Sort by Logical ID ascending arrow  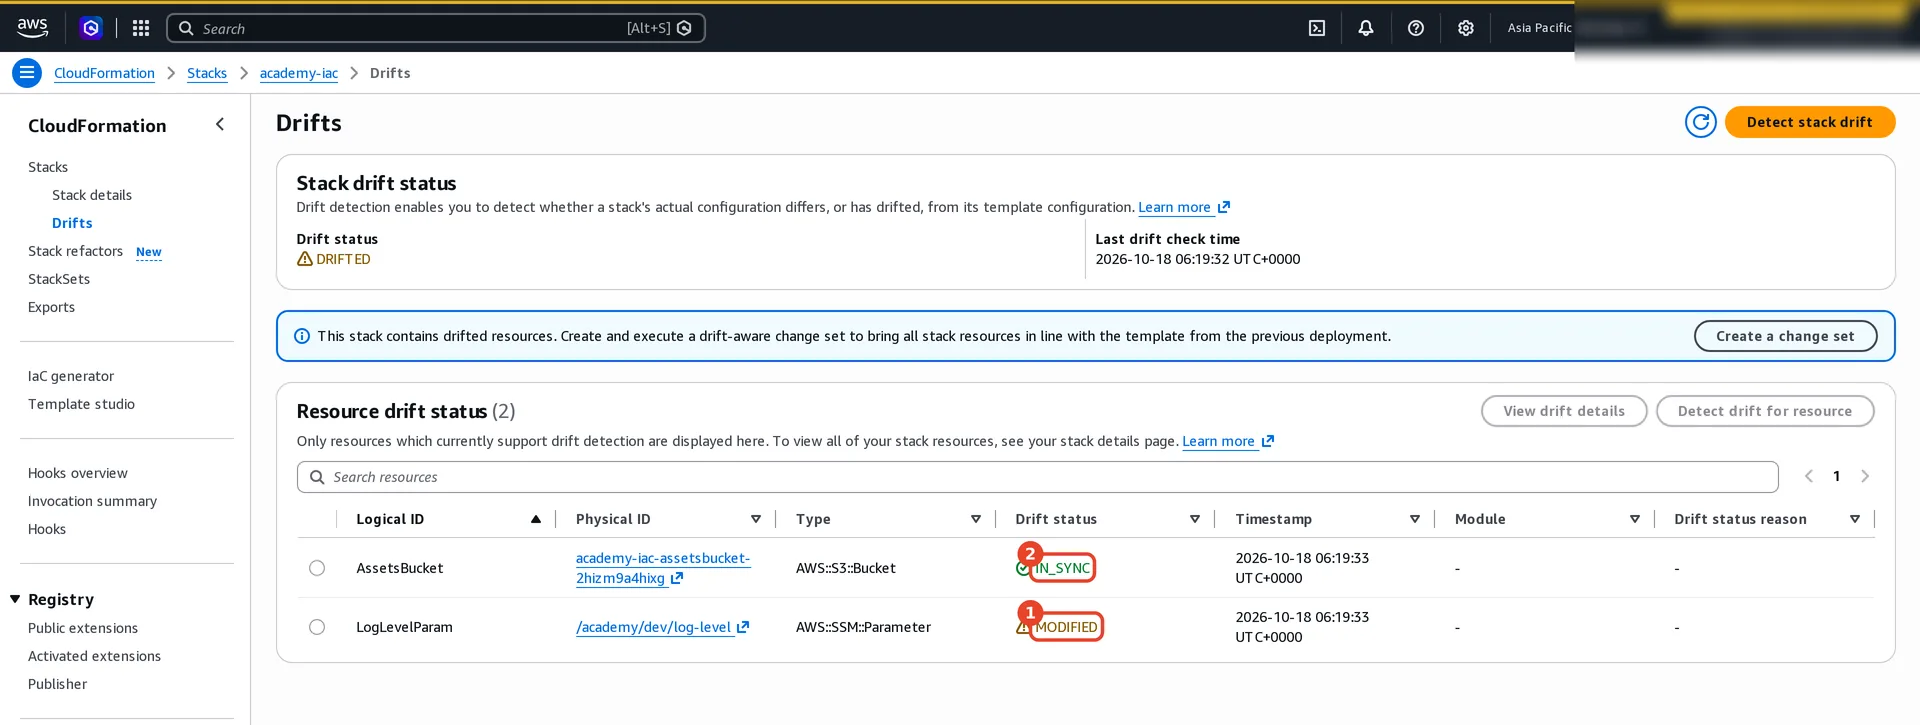pos(536,519)
